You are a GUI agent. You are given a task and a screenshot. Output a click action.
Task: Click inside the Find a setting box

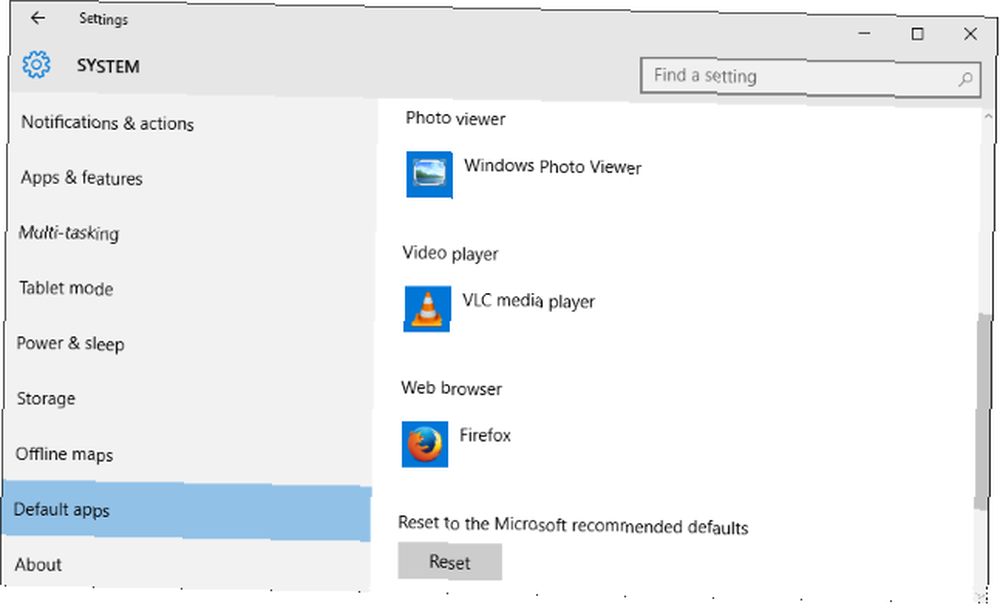[x=811, y=77]
